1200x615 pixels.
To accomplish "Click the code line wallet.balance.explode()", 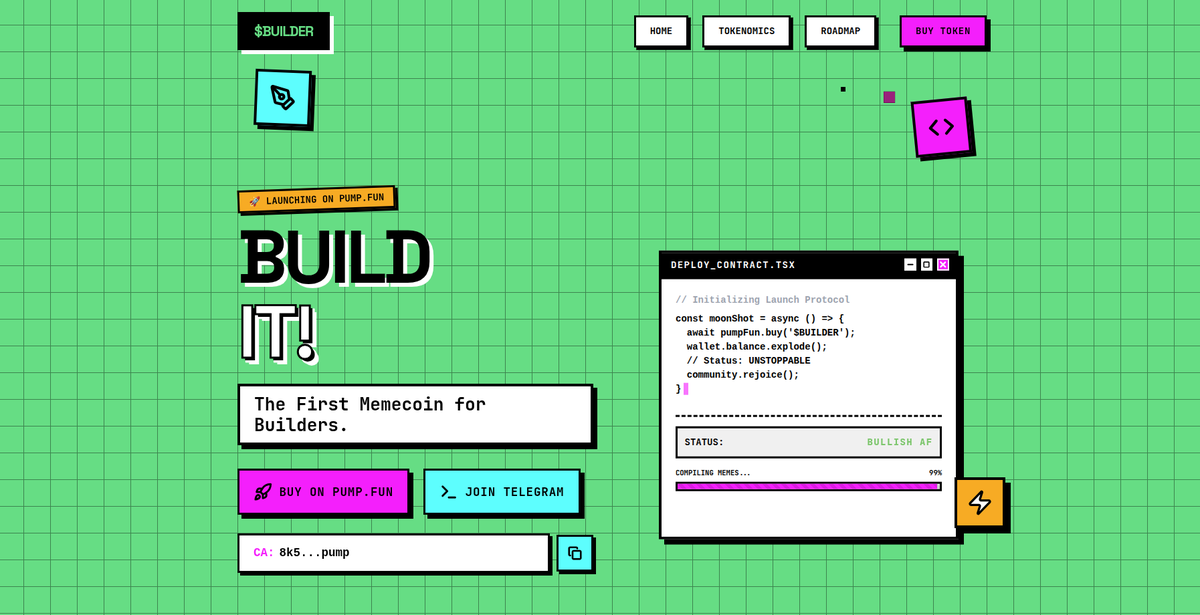I will click(757, 347).
